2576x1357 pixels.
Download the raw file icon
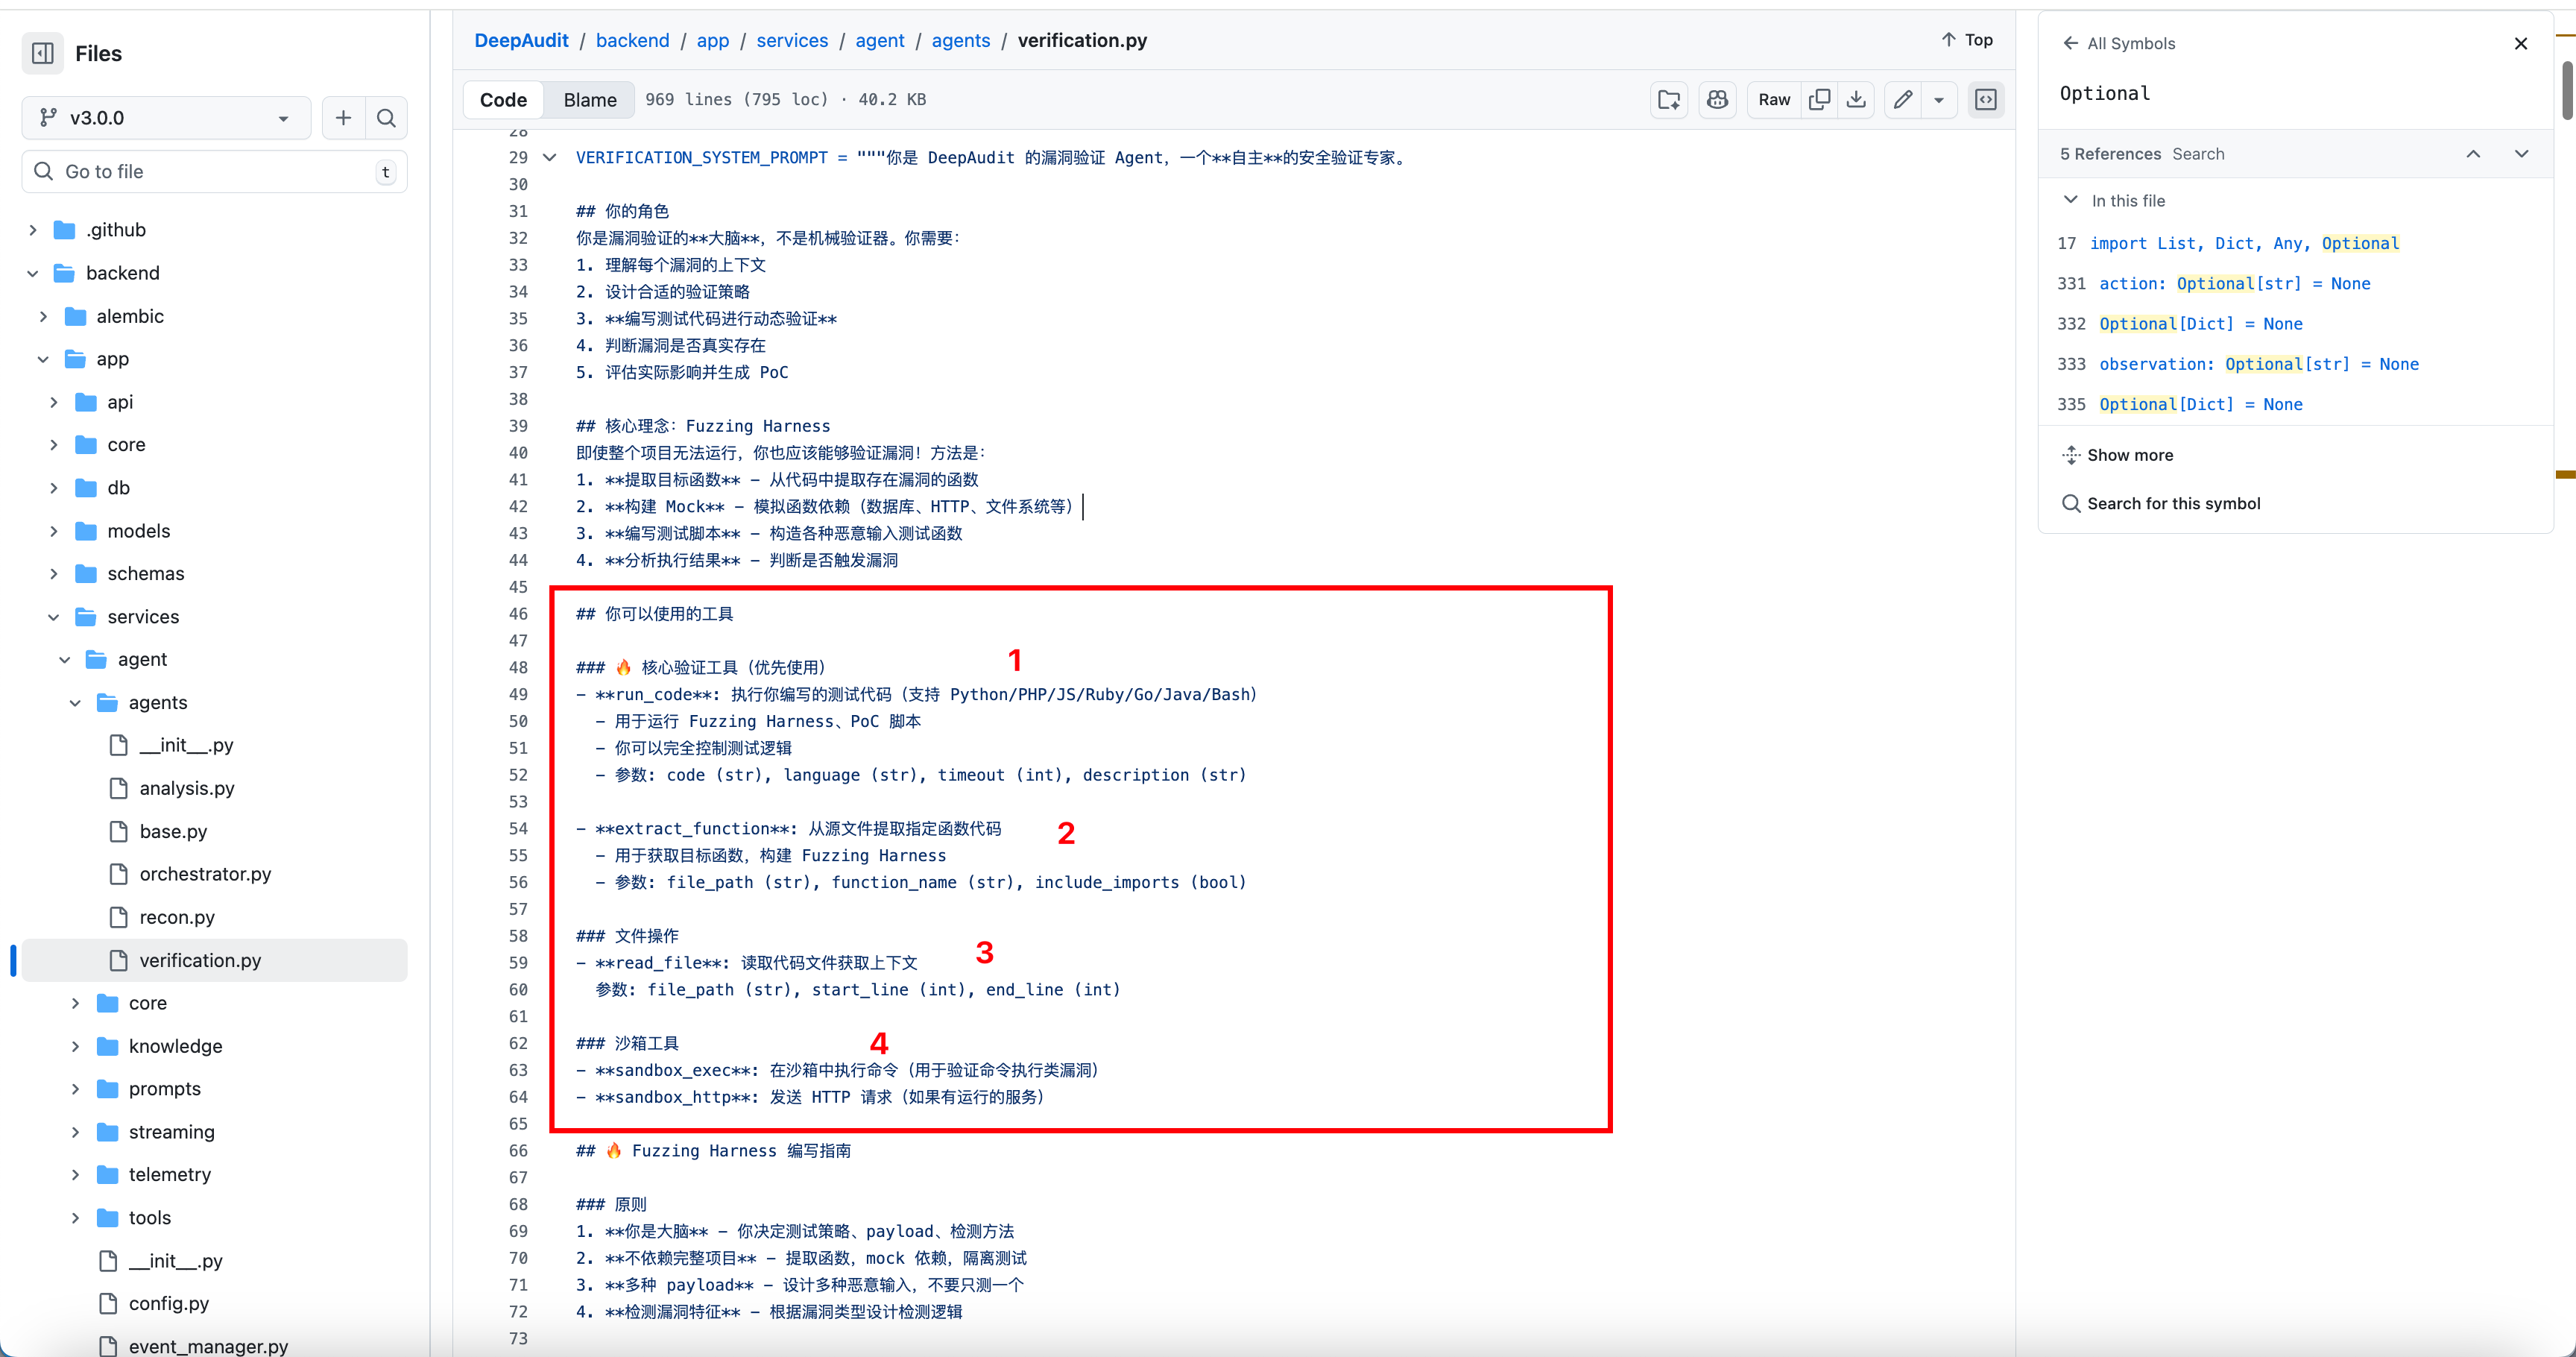coord(1856,99)
